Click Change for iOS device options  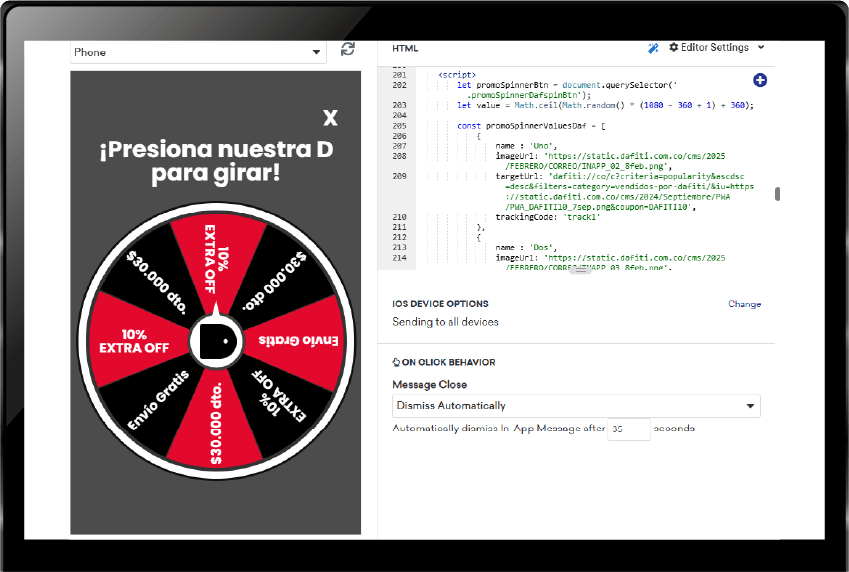[x=744, y=304]
